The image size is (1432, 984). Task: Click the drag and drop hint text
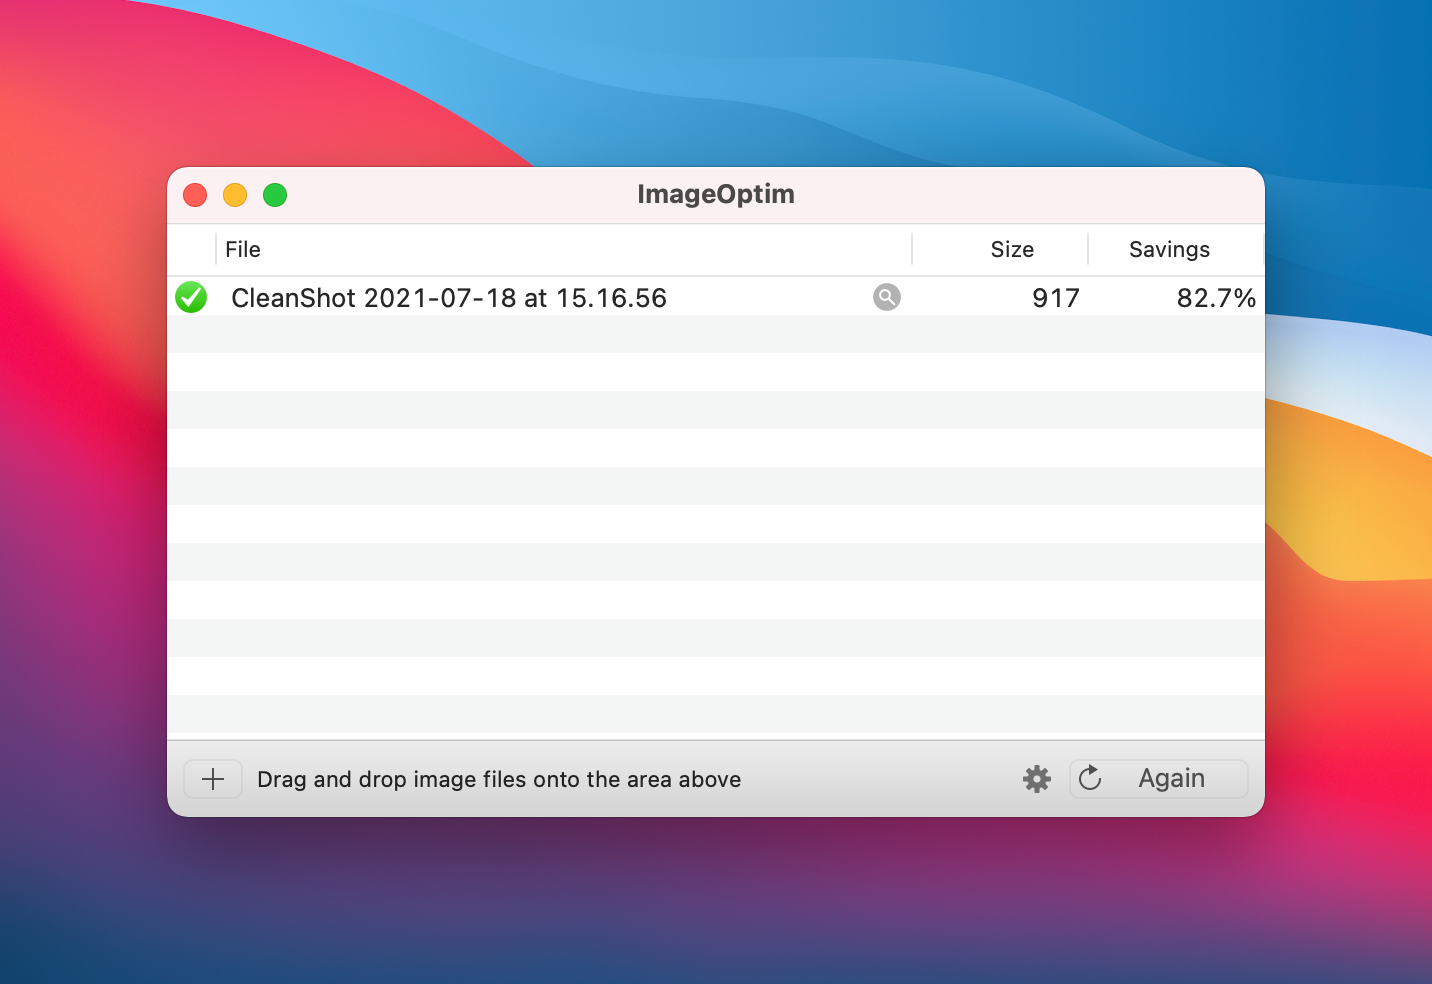point(499,779)
